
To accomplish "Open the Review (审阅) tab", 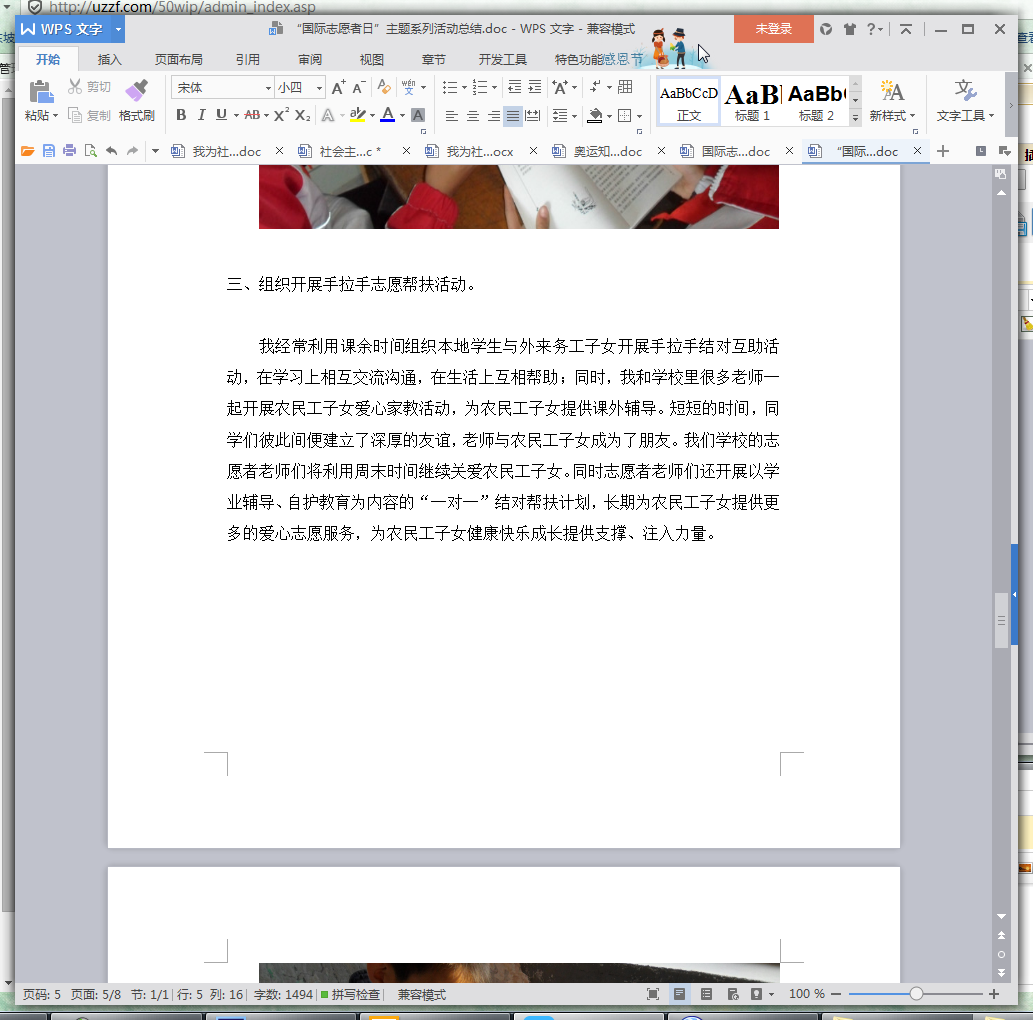I will point(310,59).
